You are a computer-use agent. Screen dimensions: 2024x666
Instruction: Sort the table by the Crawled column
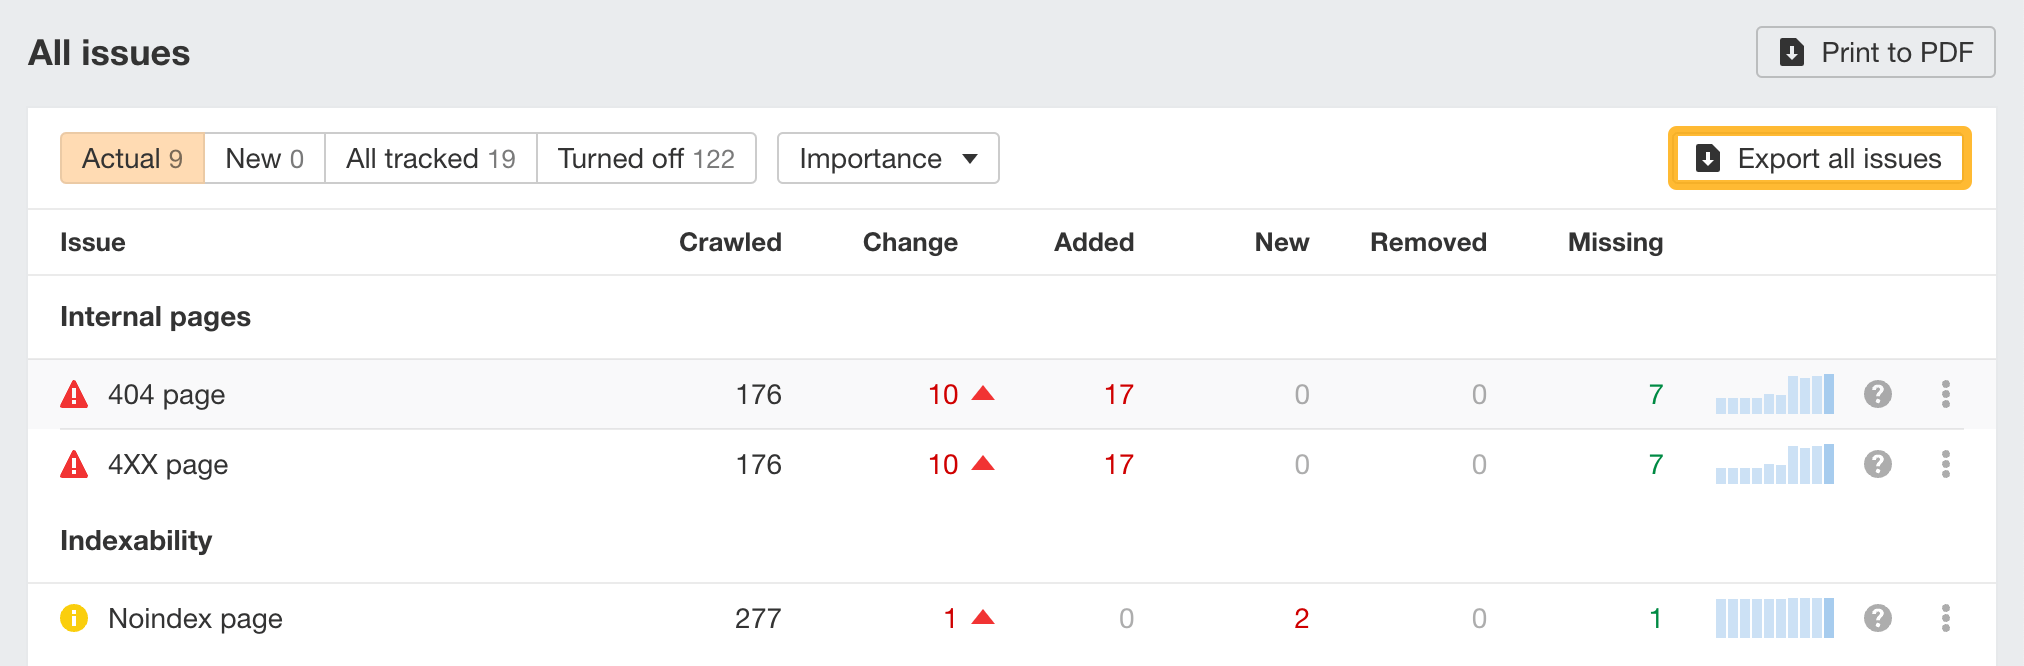coord(731,242)
